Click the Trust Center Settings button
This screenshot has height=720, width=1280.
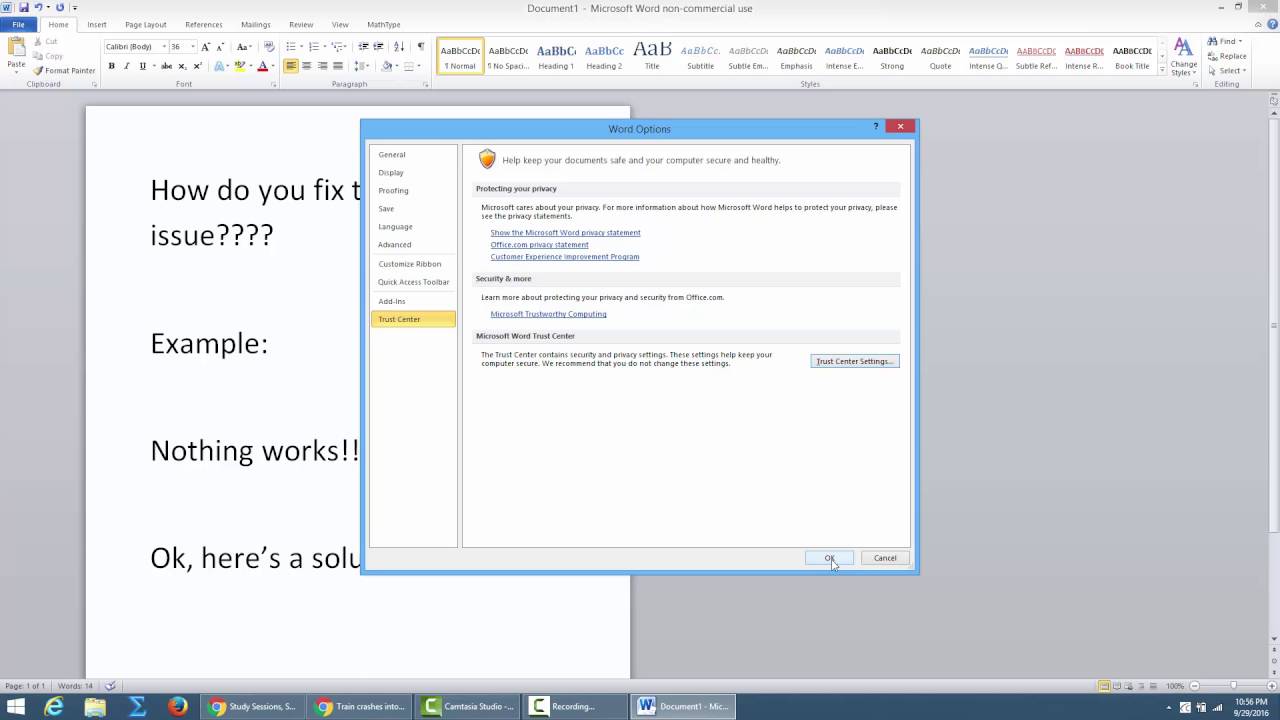click(855, 361)
